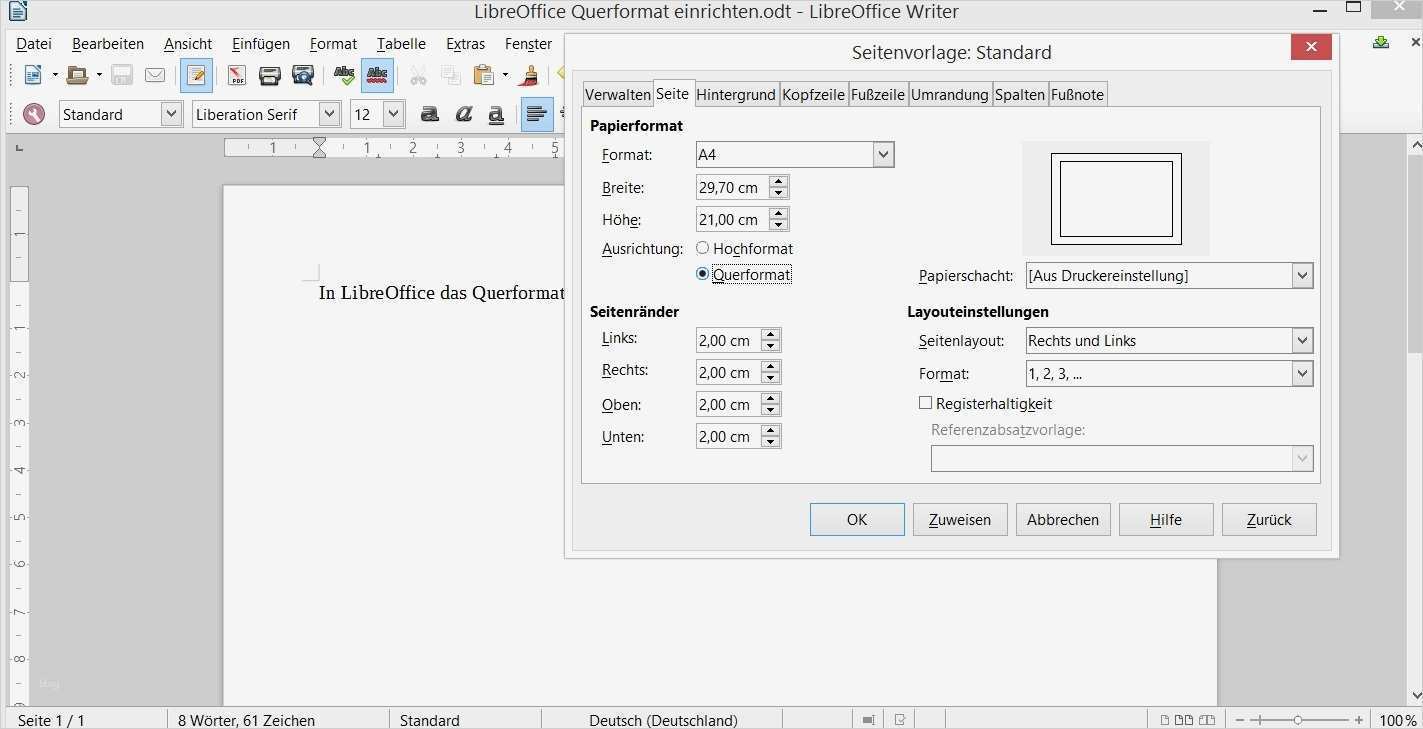Expand the New document arrow dropdown
The image size is (1423, 729).
tap(54, 75)
